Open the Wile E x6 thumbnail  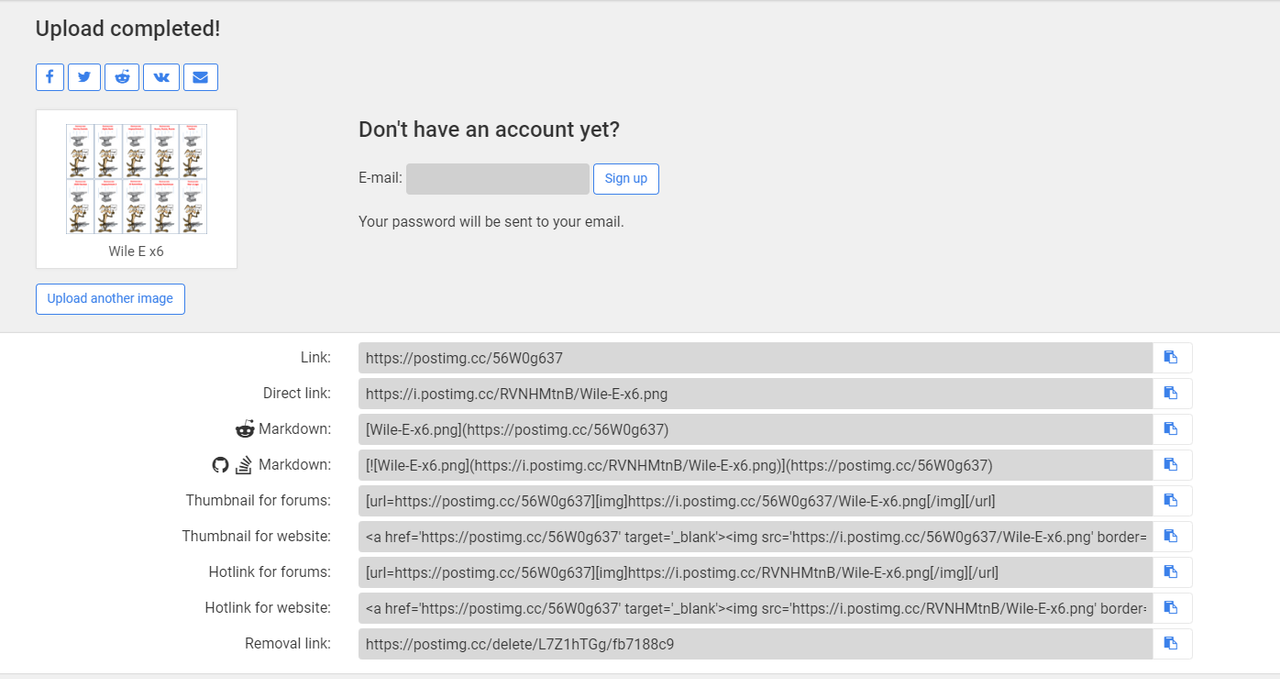[136, 179]
